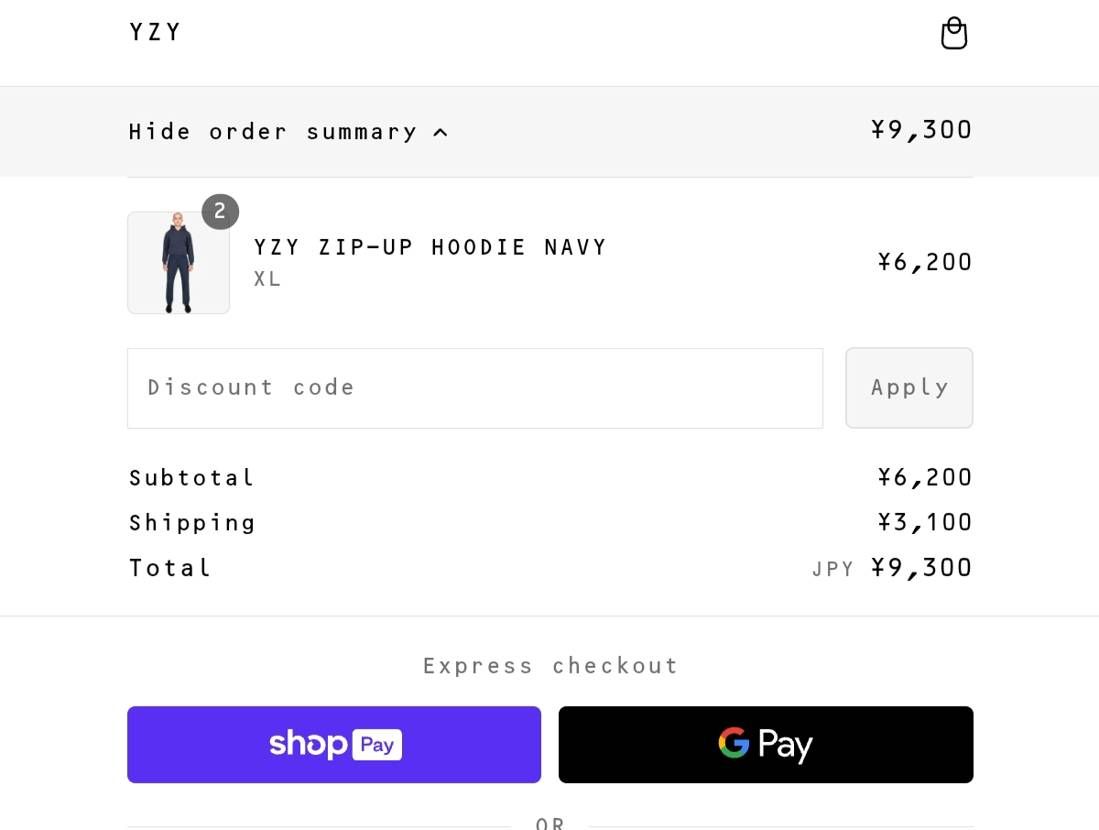Image resolution: width=1099 pixels, height=830 pixels.
Task: Click the quantity badge showing 2
Action: (x=220, y=211)
